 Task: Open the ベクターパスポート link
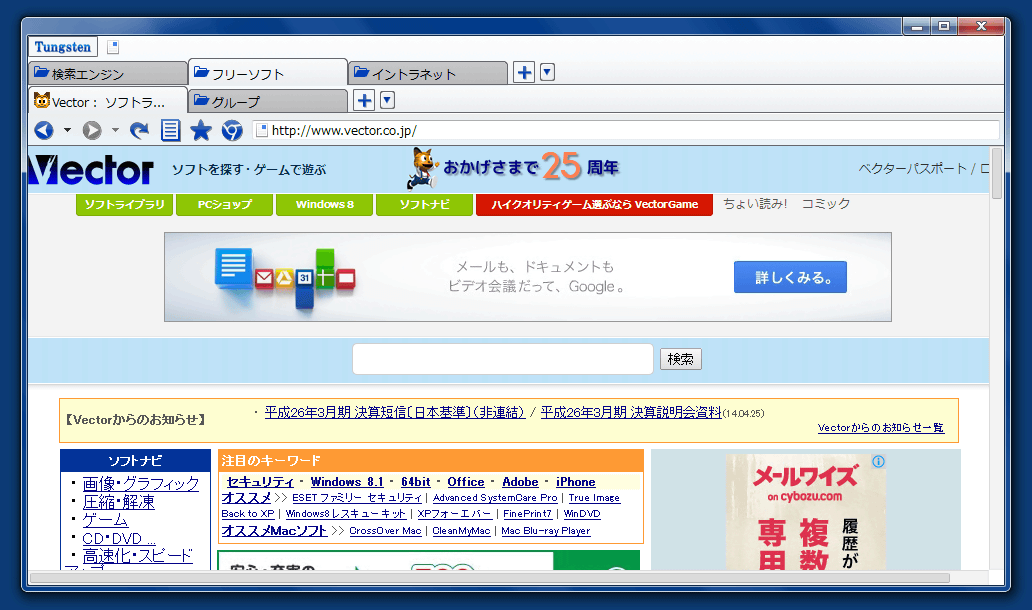[913, 168]
